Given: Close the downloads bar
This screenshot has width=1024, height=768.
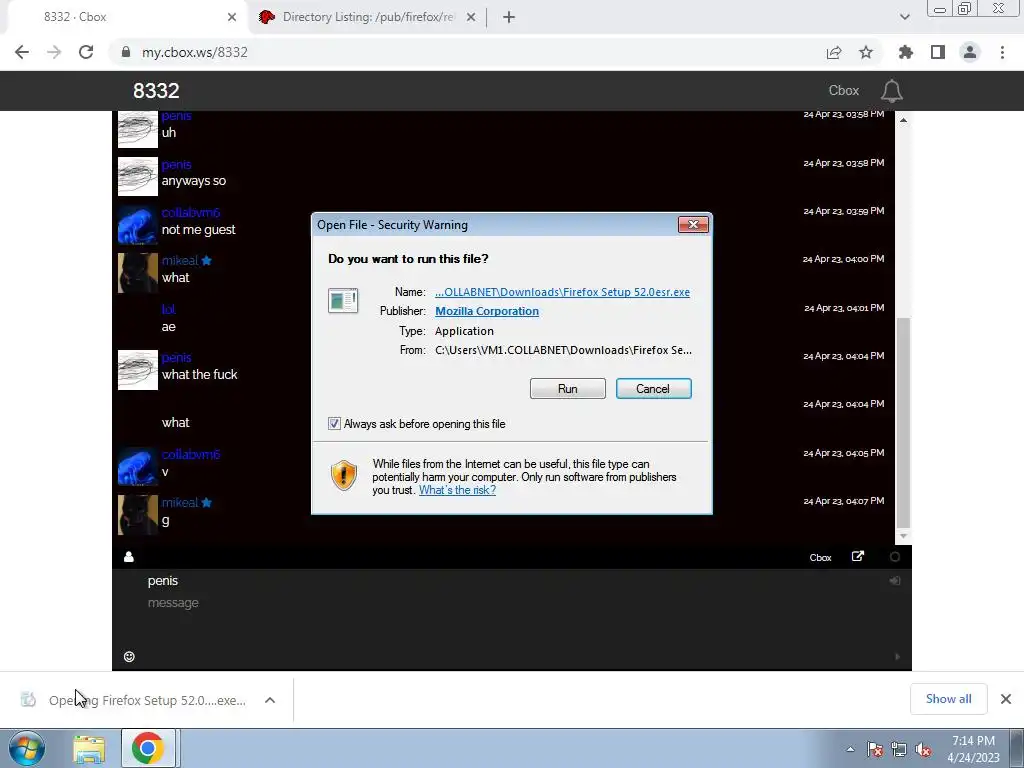Looking at the screenshot, I should pos(1006,699).
